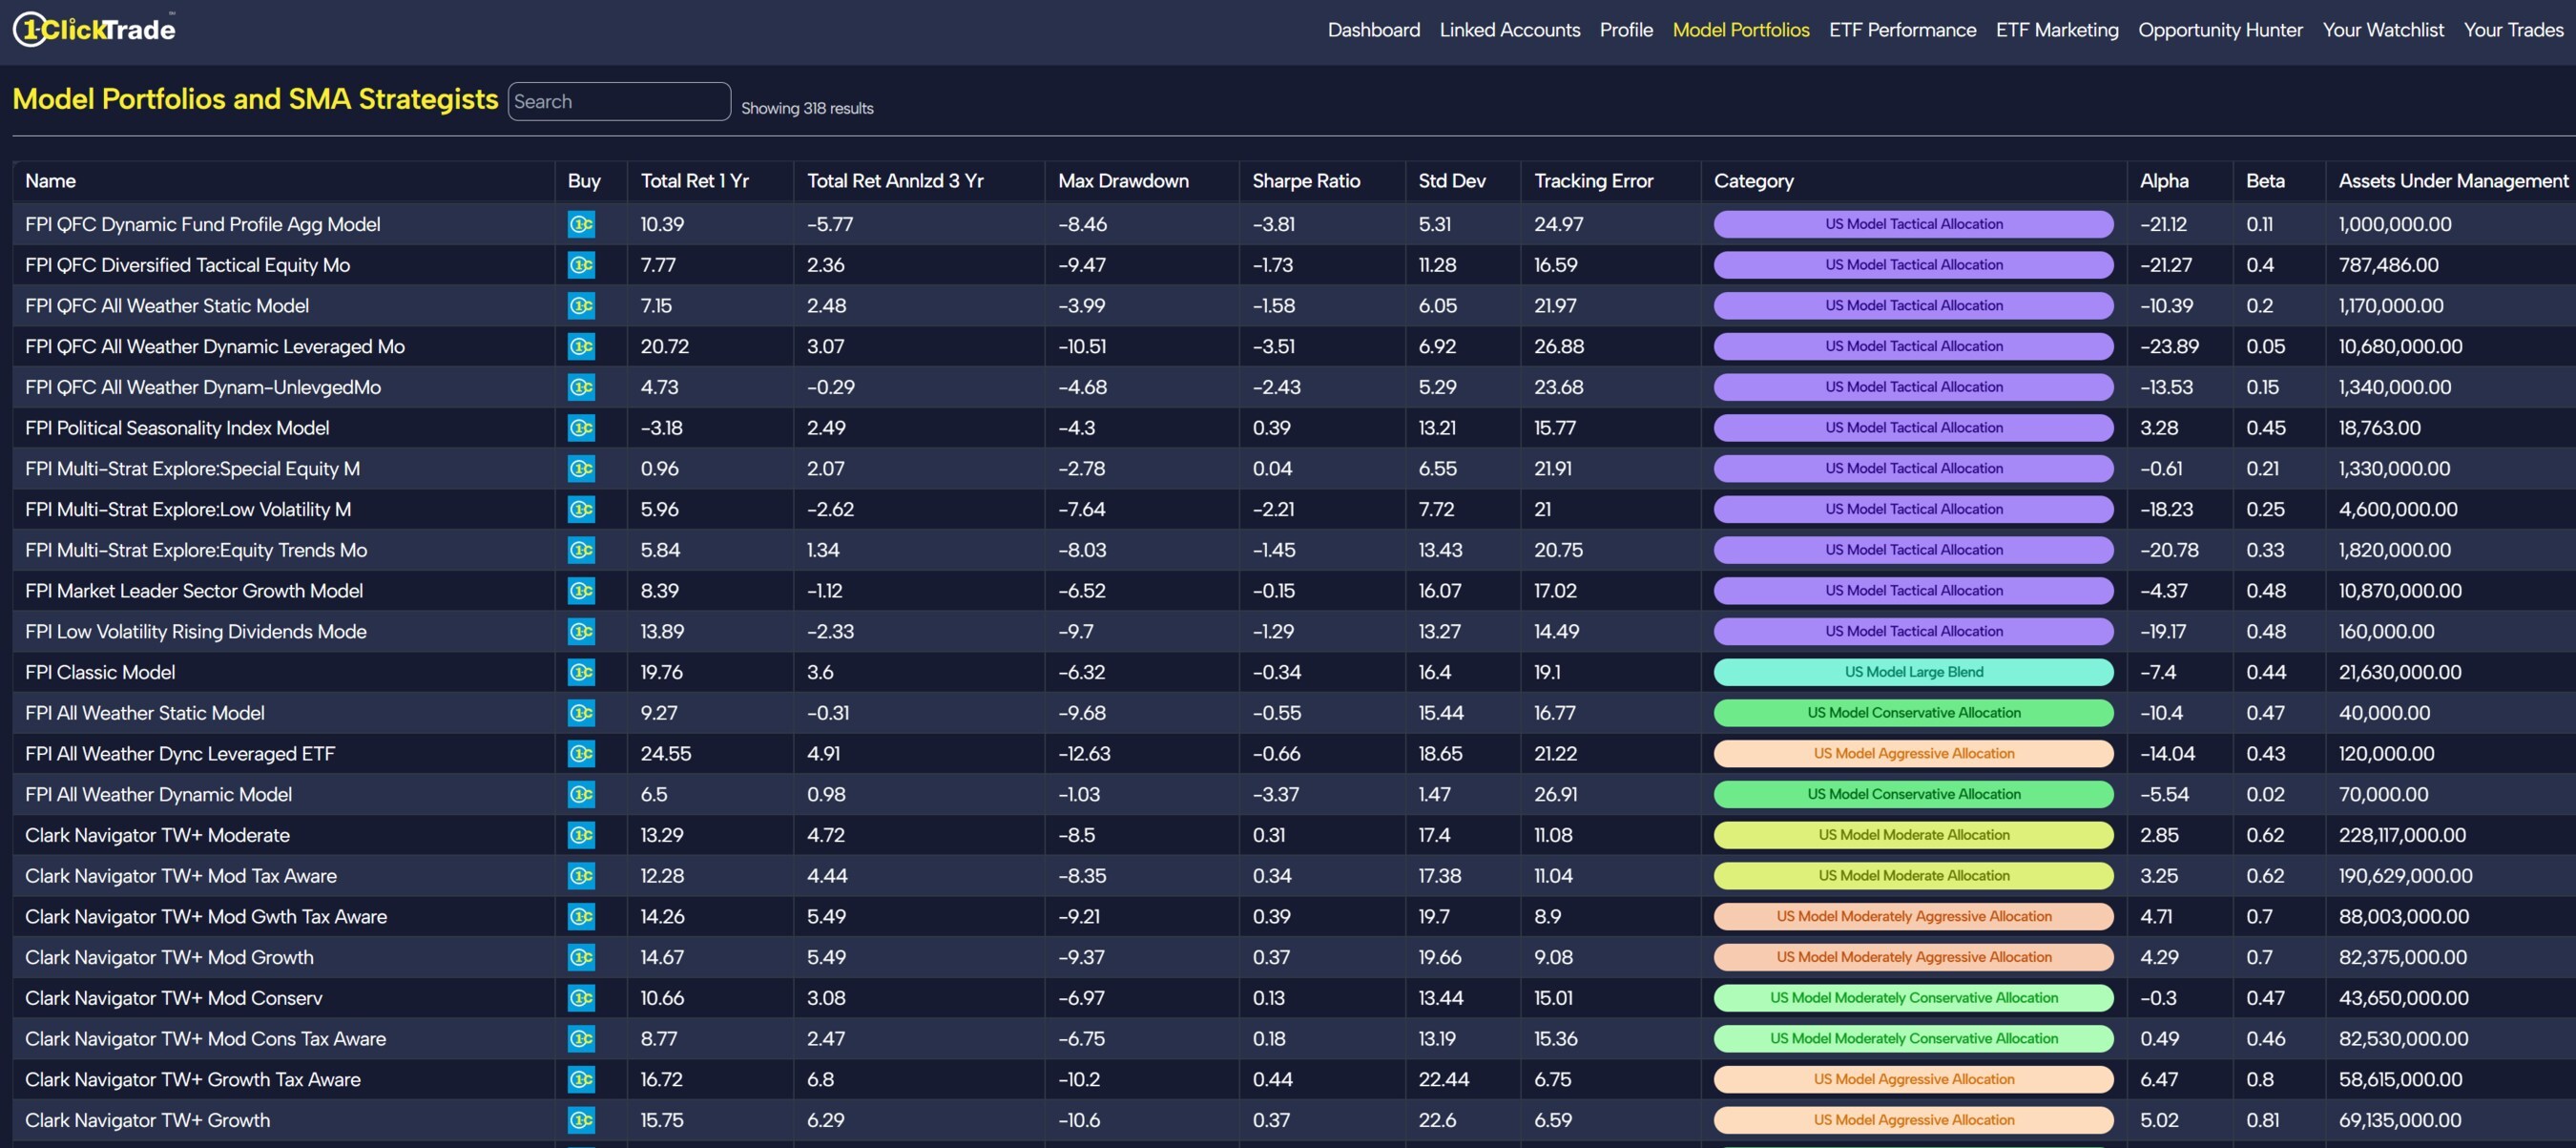2576x1148 pixels.
Task: Sort by Total Ret 1 Yr header
Action: (694, 181)
